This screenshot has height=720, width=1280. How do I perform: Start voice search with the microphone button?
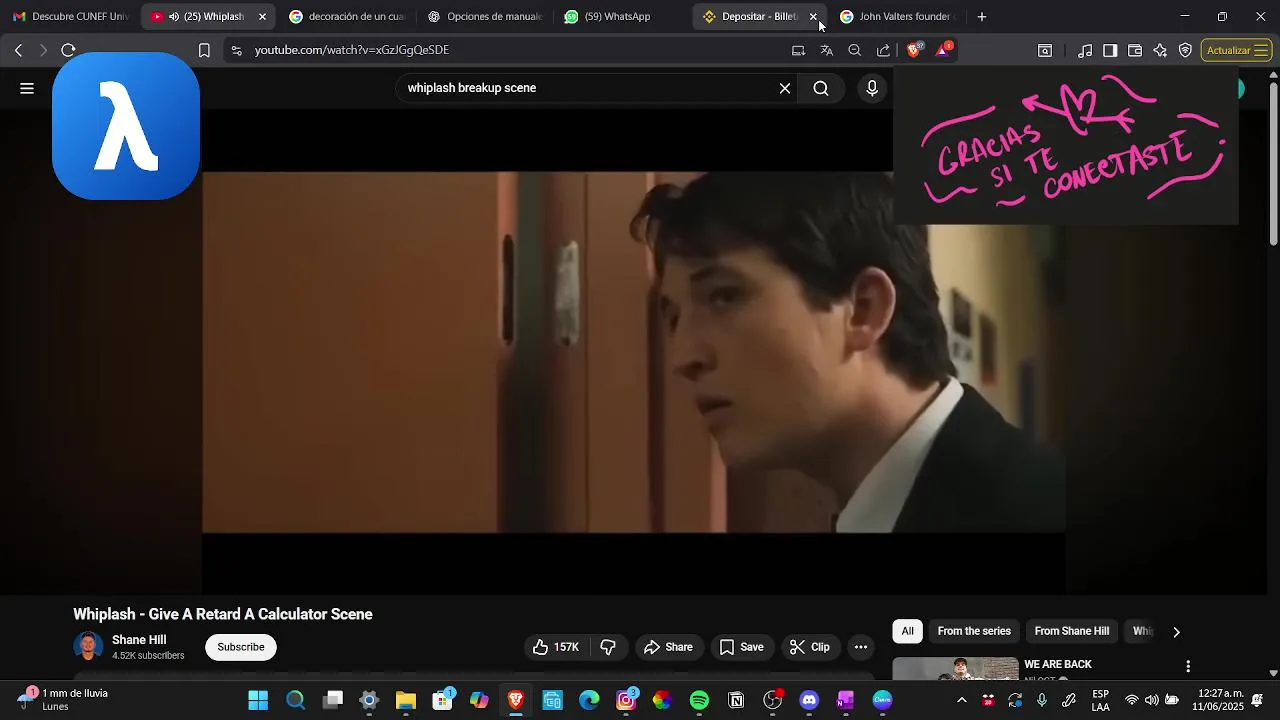pos(872,88)
